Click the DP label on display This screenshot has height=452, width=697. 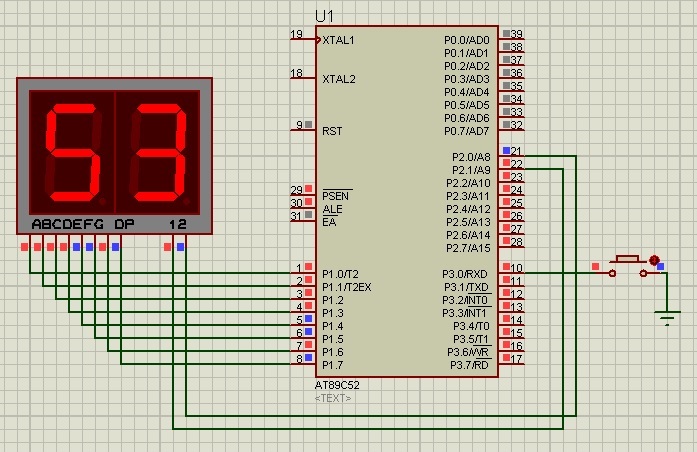pyautogui.click(x=124, y=224)
